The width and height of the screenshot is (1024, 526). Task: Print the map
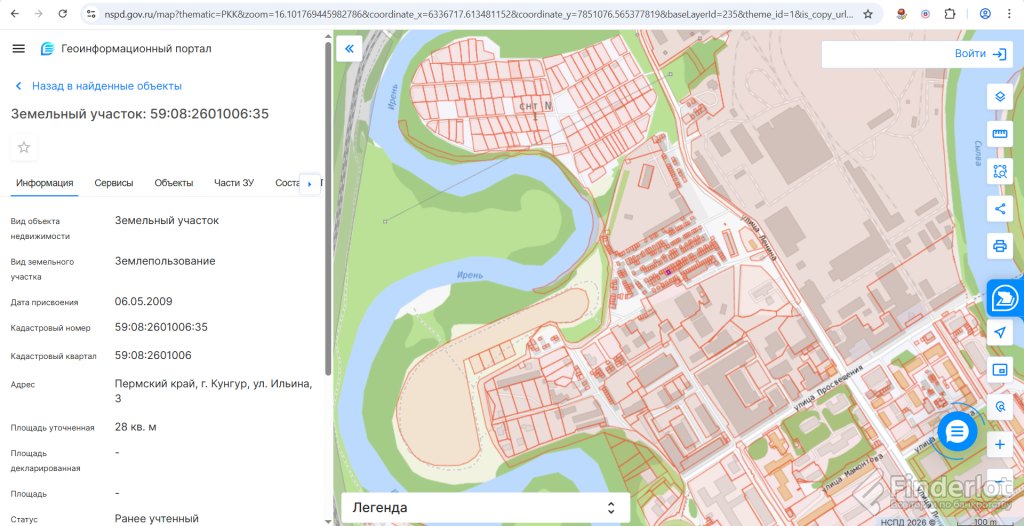pyautogui.click(x=999, y=246)
